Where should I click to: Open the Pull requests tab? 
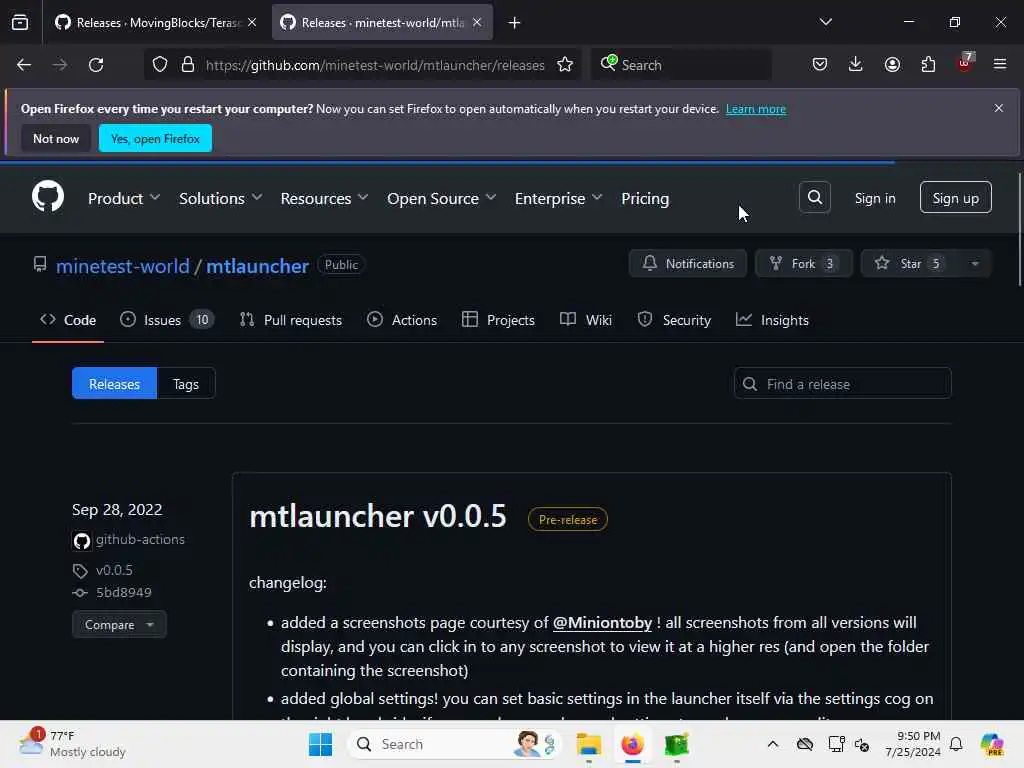291,320
